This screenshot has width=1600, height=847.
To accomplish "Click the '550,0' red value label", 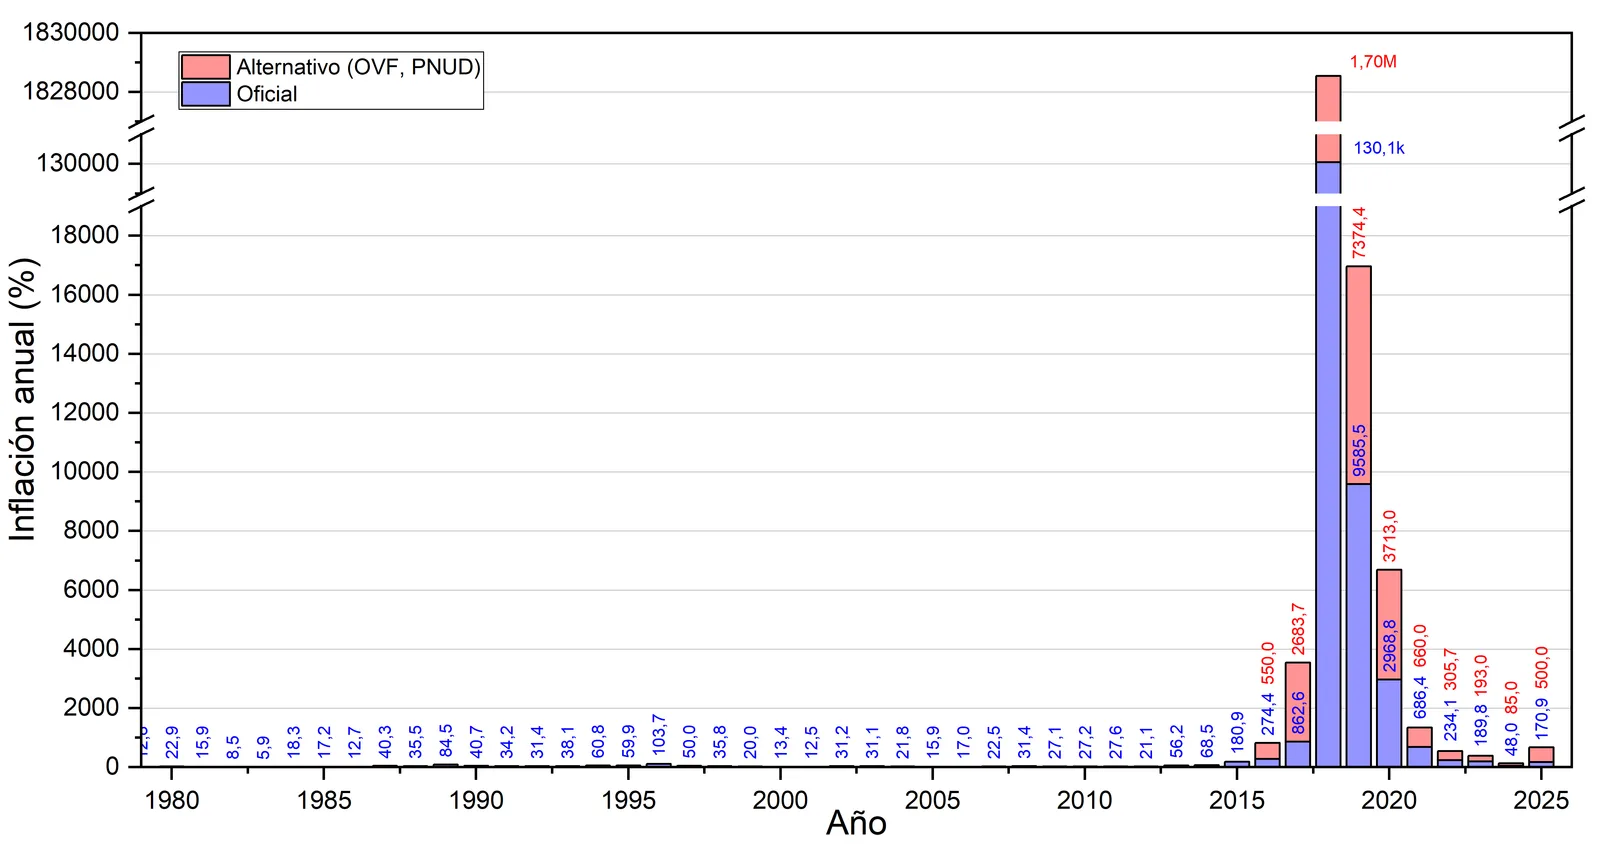I will tap(1268, 663).
